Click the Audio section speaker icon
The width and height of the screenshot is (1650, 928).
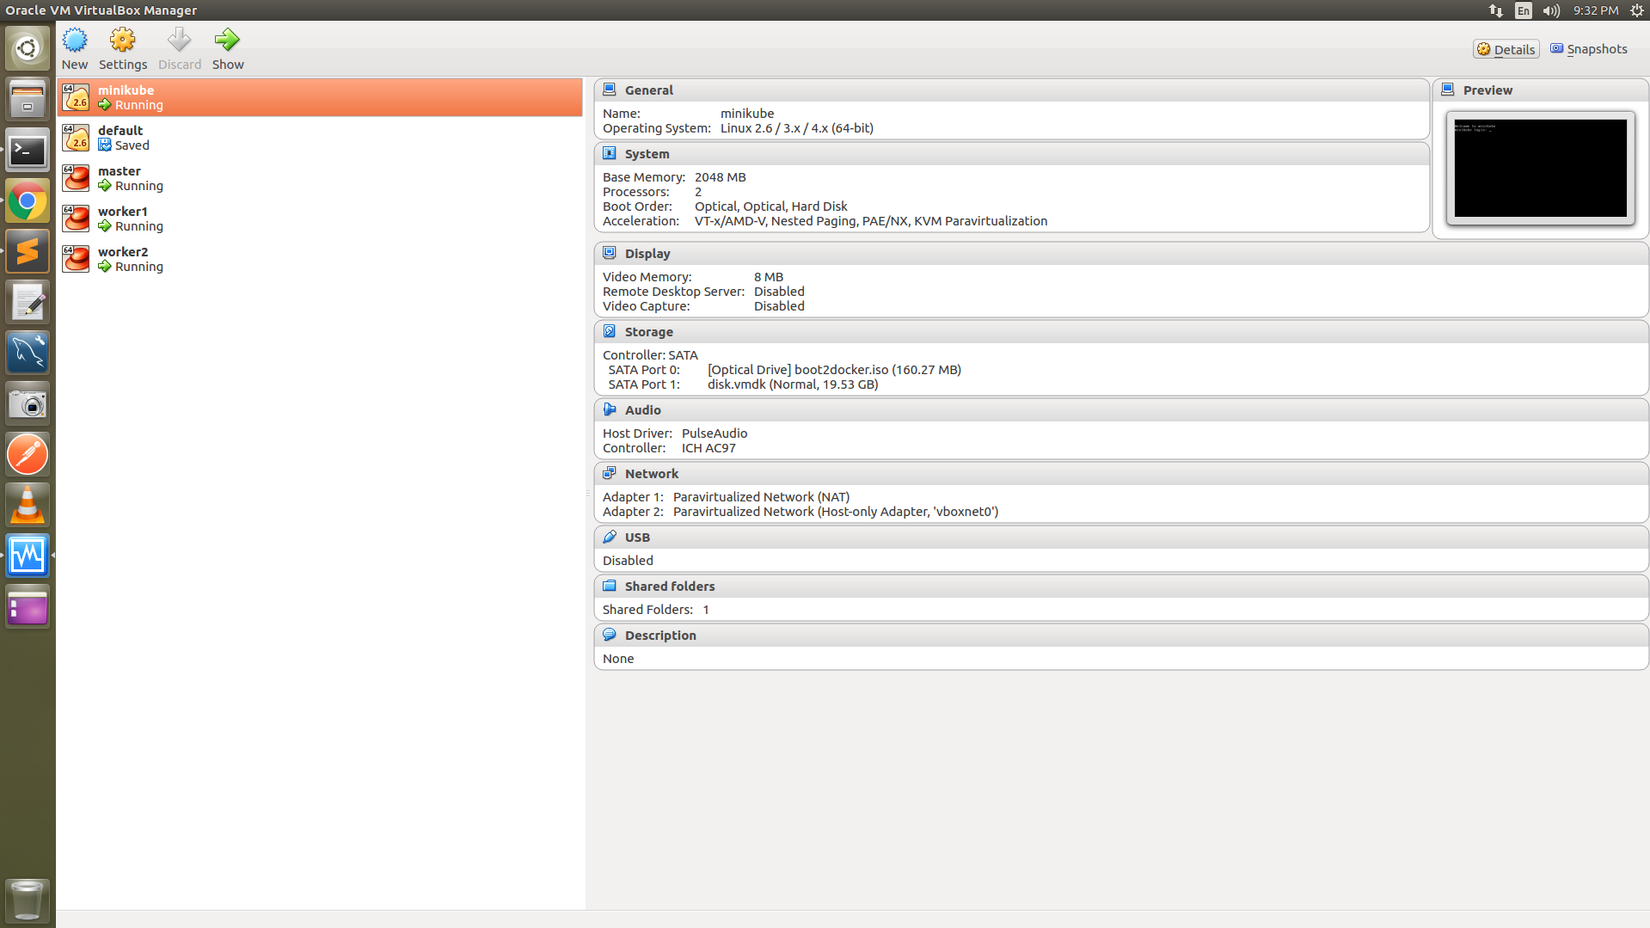(x=609, y=409)
